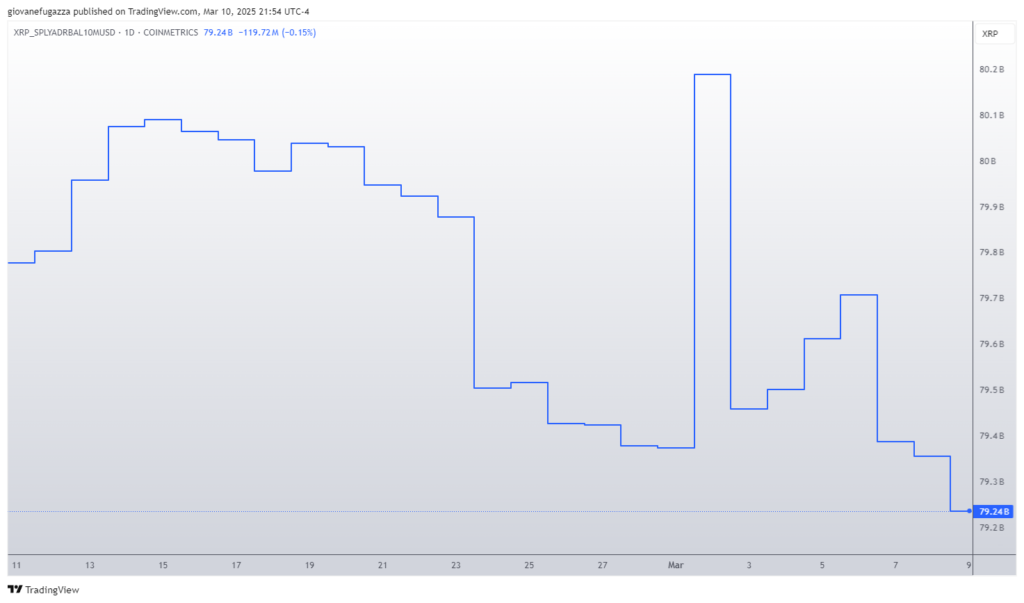This screenshot has width=1024, height=603.
Task: Click the XRP currency label on the price axis
Action: point(990,33)
